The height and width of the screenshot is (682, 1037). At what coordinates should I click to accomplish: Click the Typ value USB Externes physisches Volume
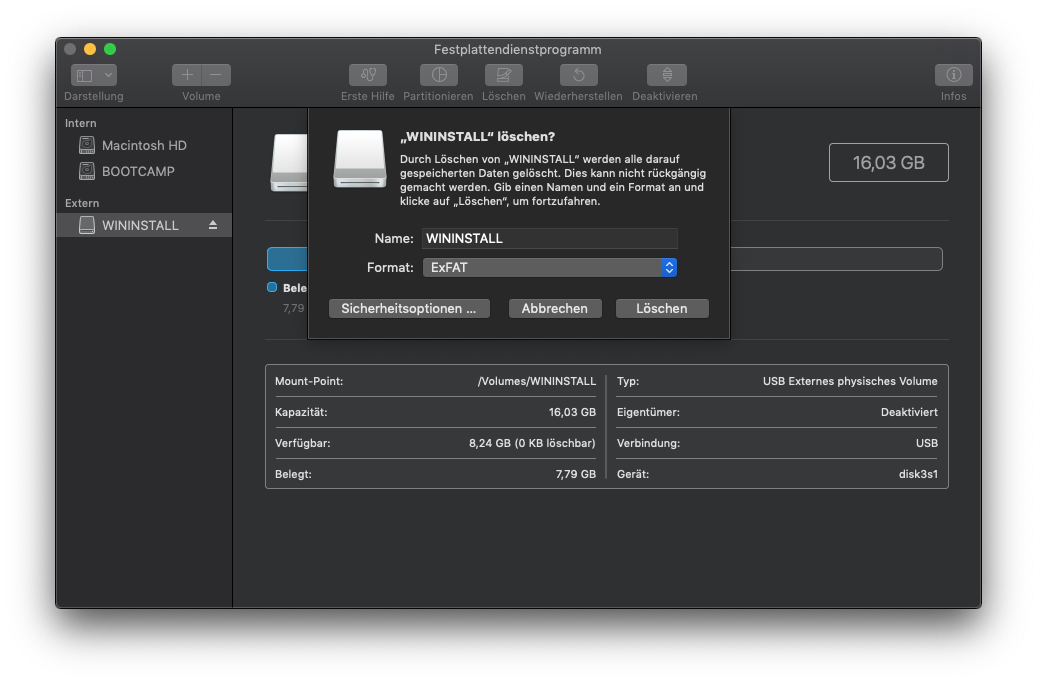point(850,381)
